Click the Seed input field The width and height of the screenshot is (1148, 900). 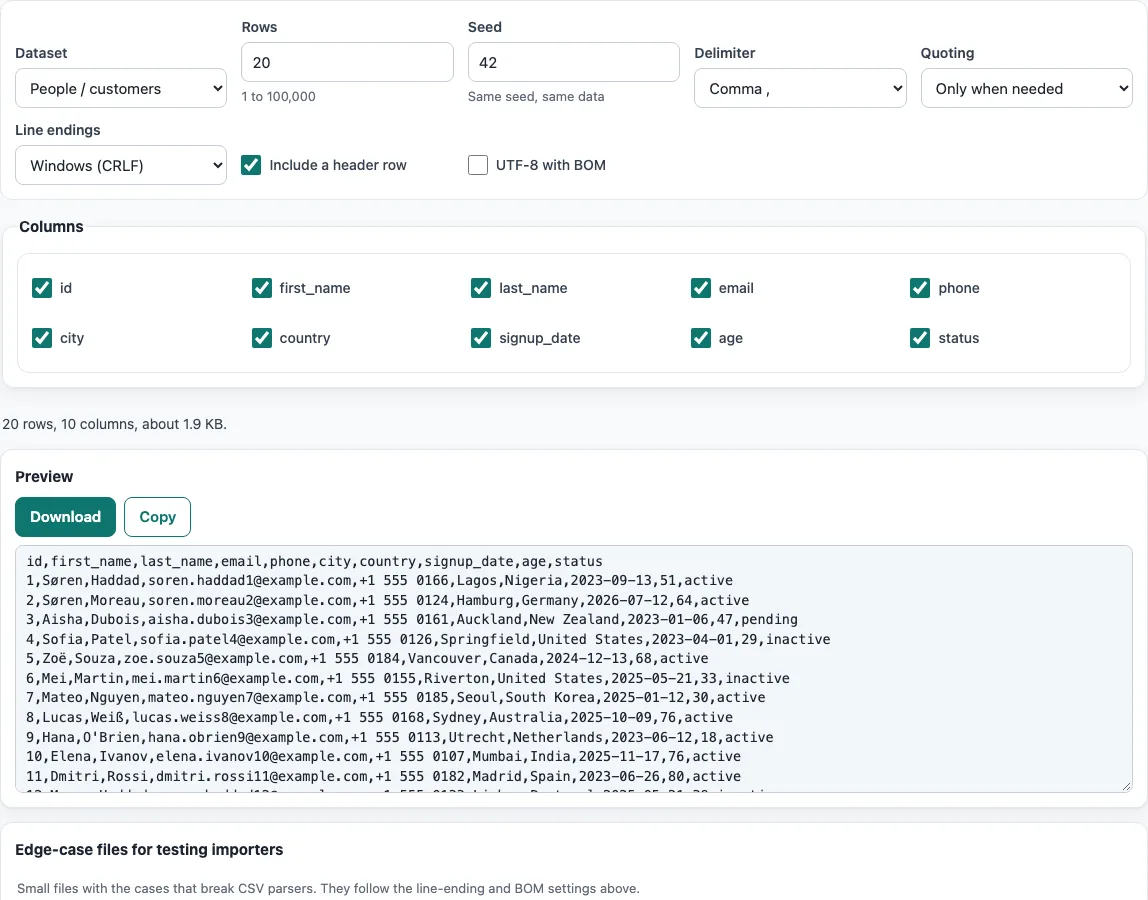tap(573, 62)
